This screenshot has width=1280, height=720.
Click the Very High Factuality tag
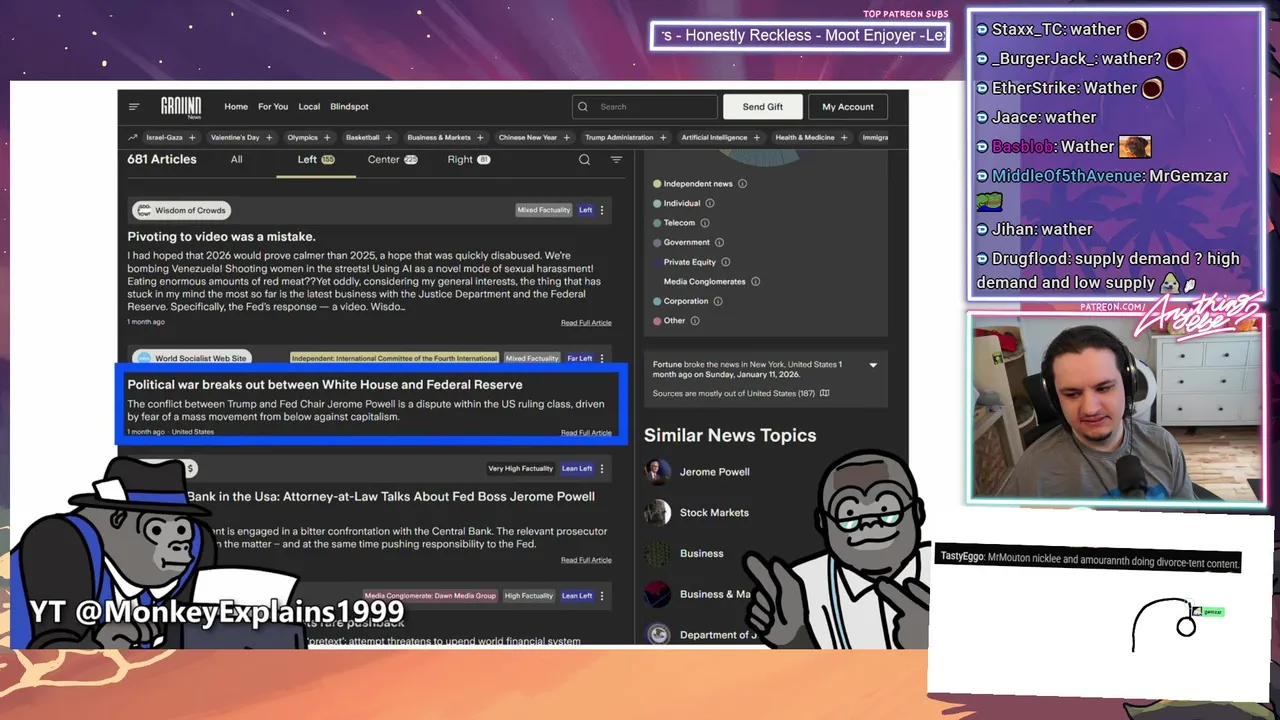(x=520, y=468)
